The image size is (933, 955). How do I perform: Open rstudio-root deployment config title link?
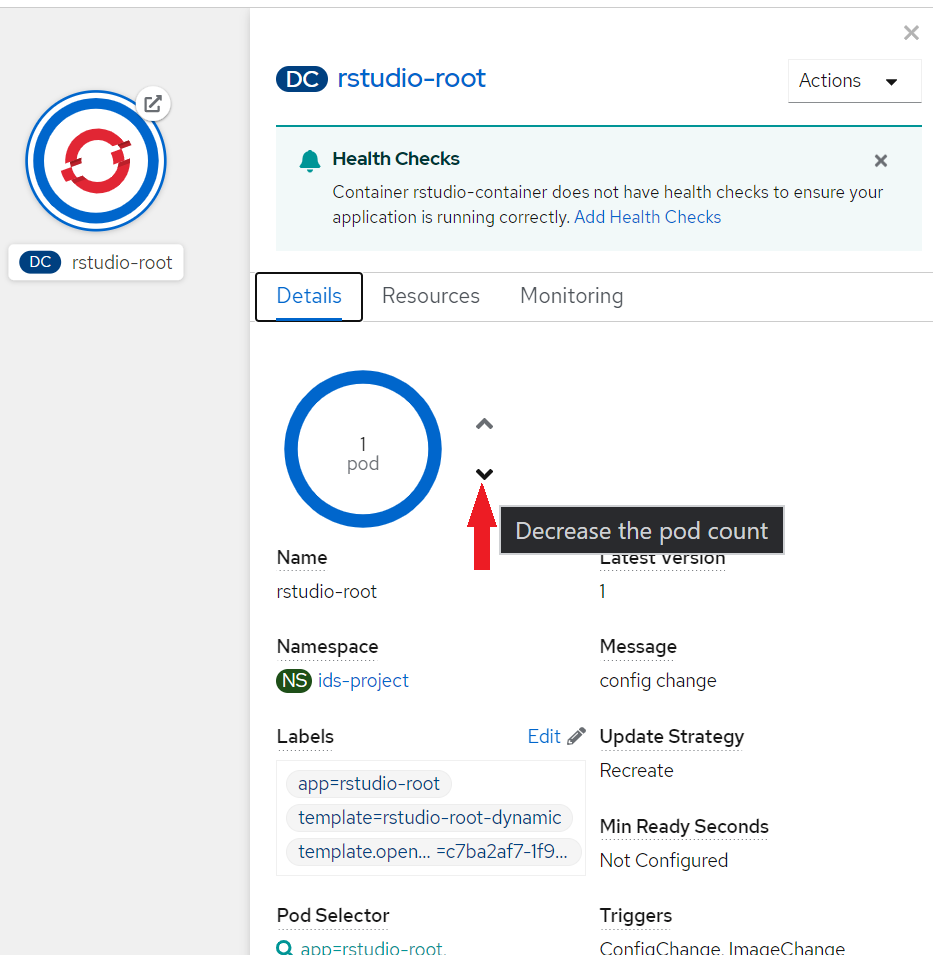[411, 79]
